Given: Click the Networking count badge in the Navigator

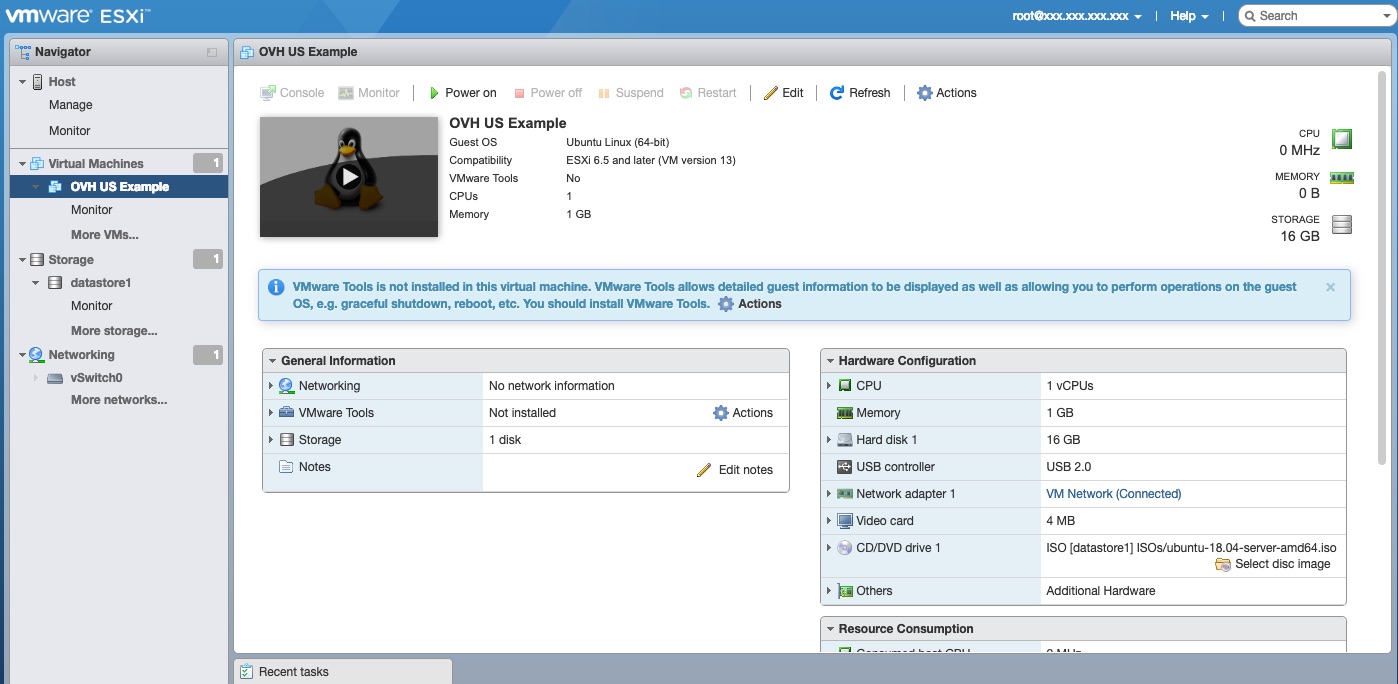Looking at the screenshot, I should coord(208,355).
